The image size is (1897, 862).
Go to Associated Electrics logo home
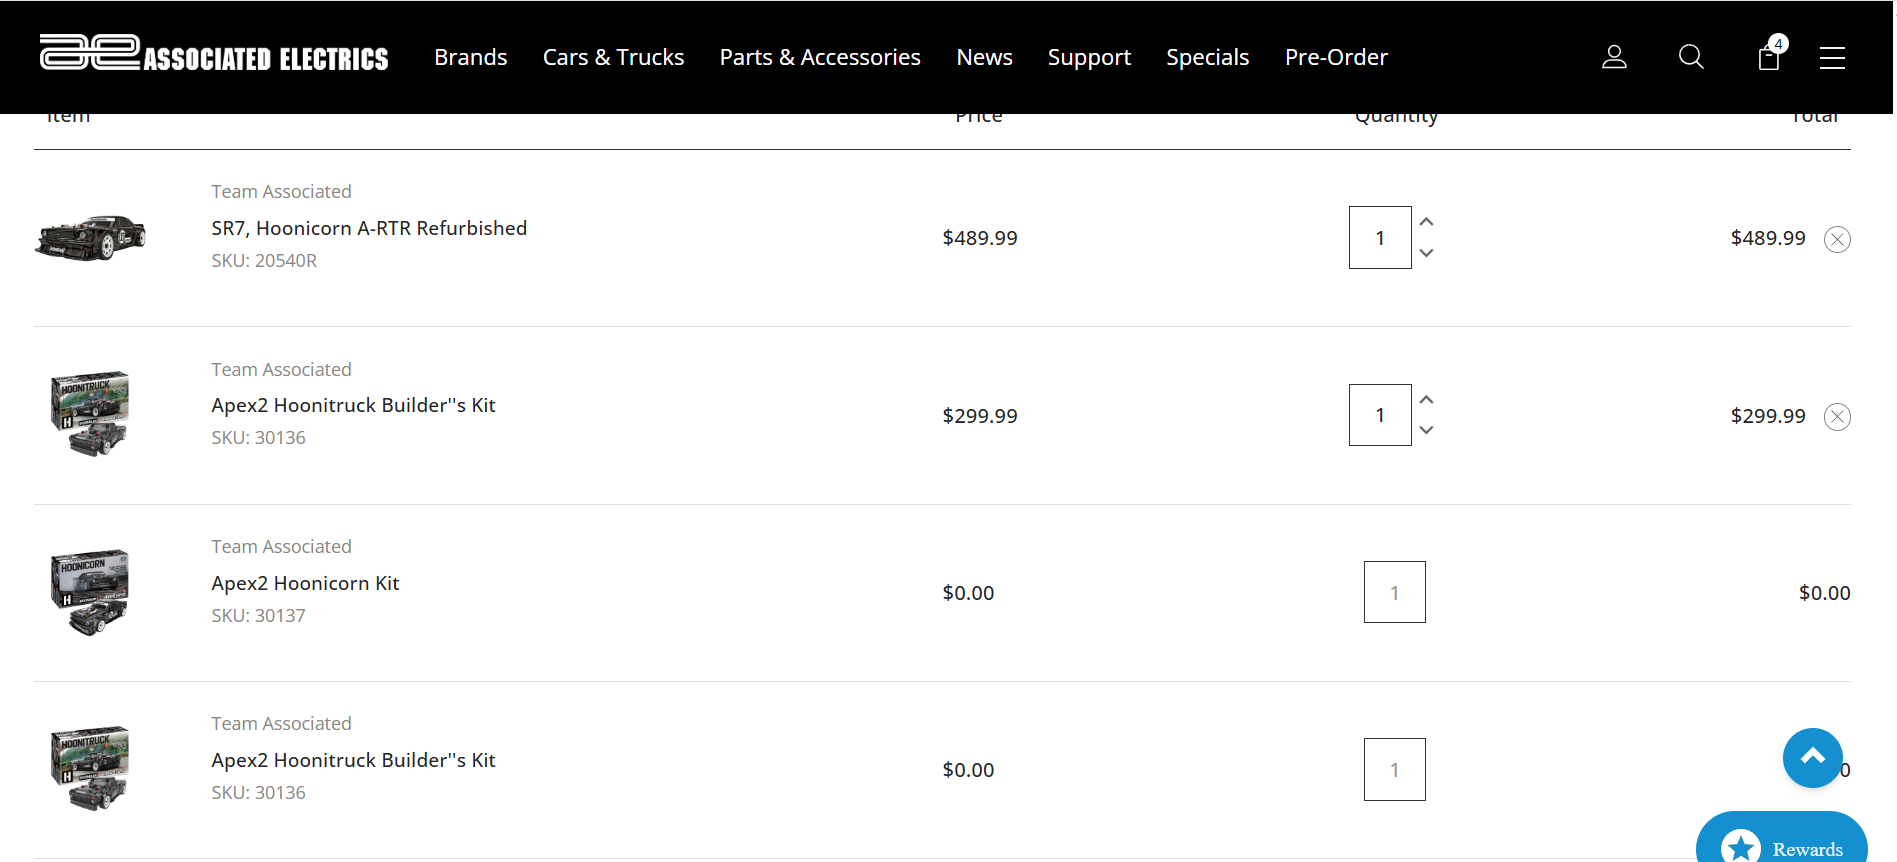point(214,53)
